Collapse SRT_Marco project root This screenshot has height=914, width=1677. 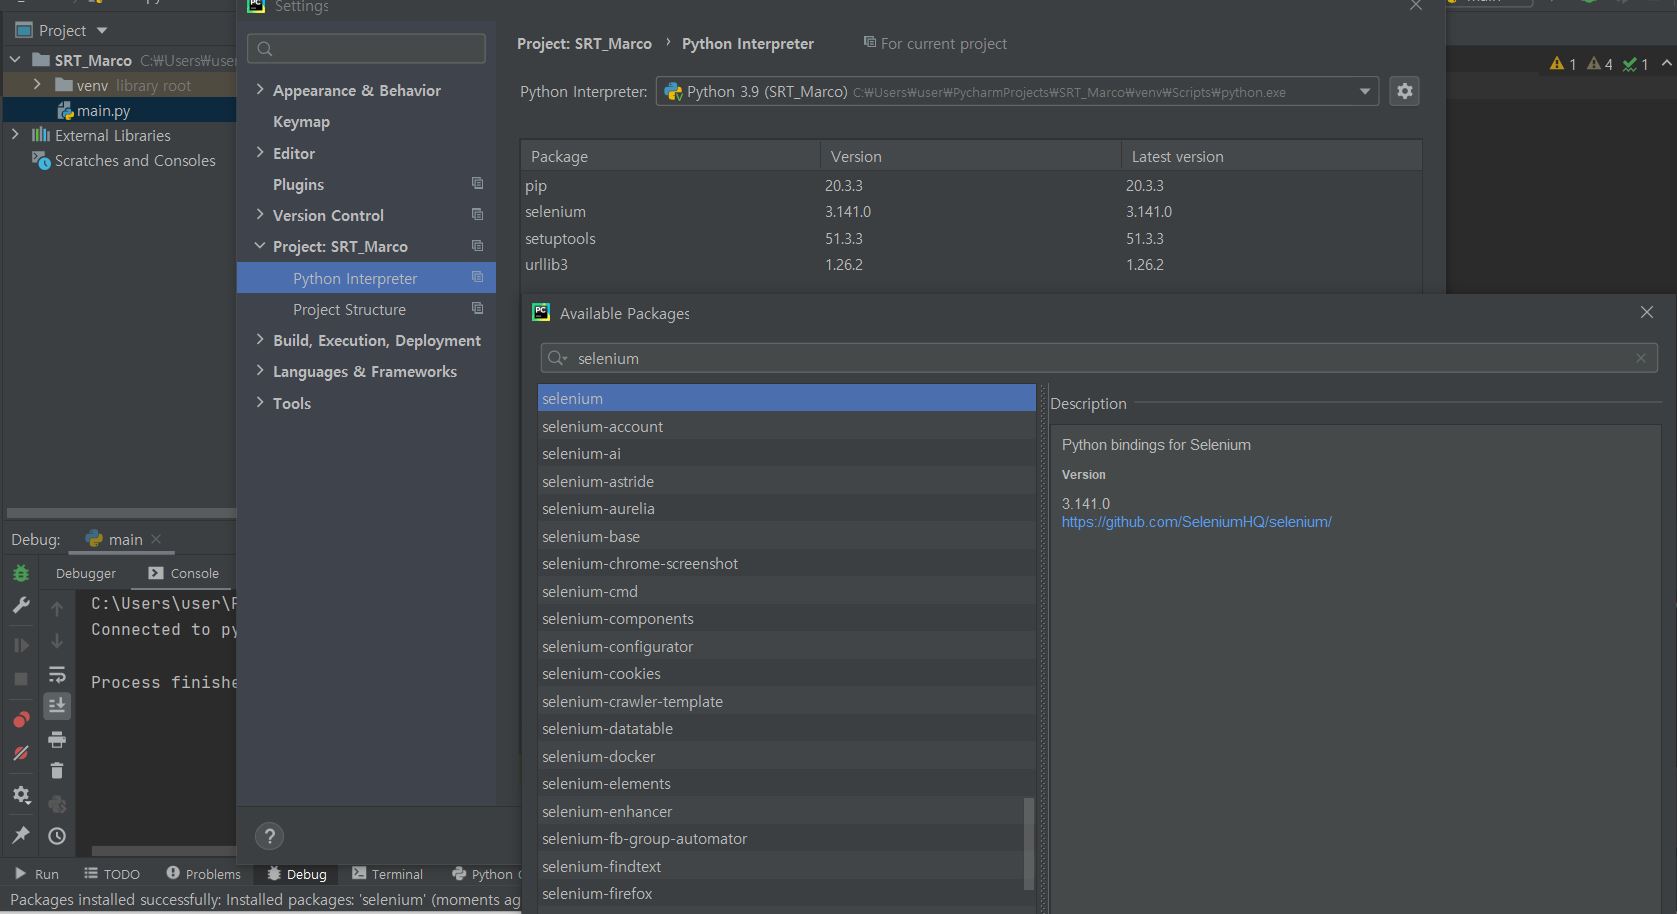(x=15, y=59)
